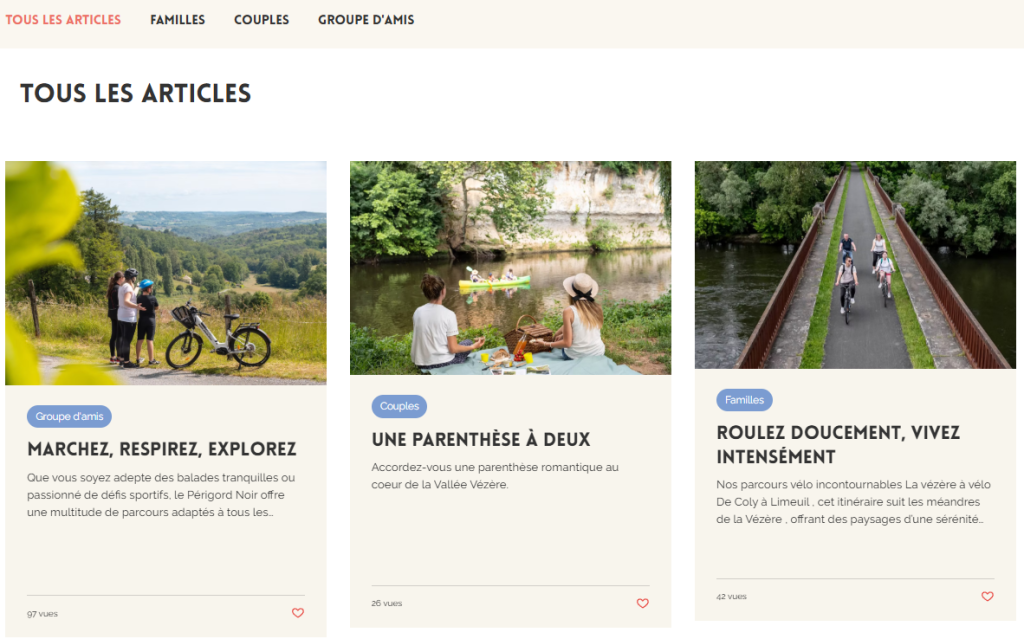The image size is (1024, 639).
Task: Open Une Parenthèse à Deux article title
Action: (x=481, y=439)
